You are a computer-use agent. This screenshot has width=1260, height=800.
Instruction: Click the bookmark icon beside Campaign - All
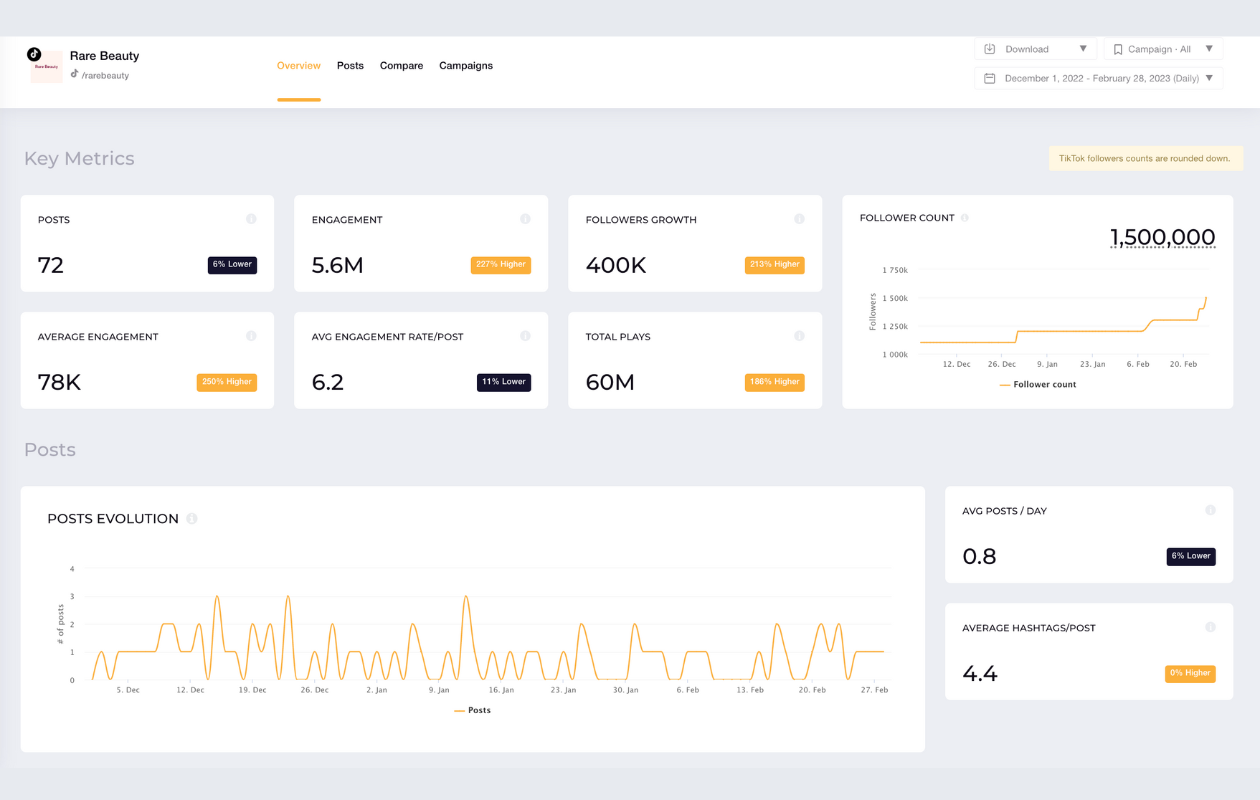tap(1118, 49)
